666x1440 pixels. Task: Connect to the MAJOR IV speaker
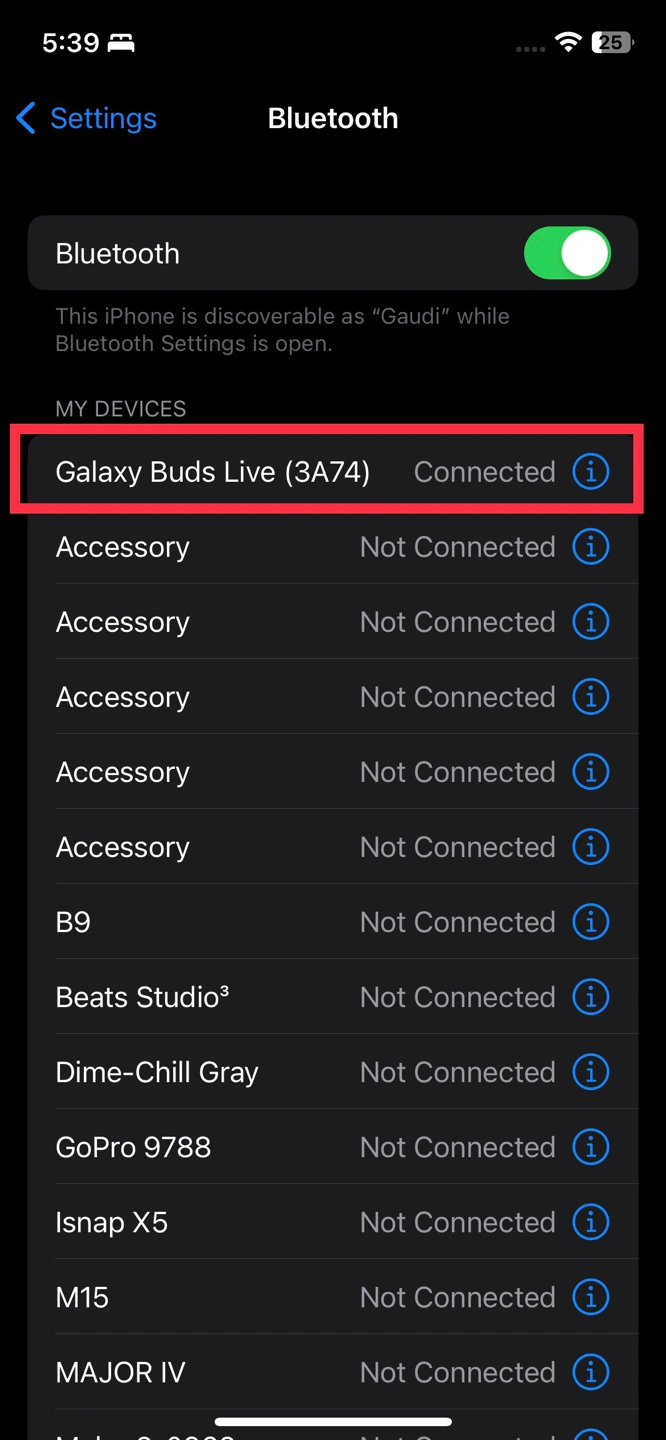coord(120,1372)
